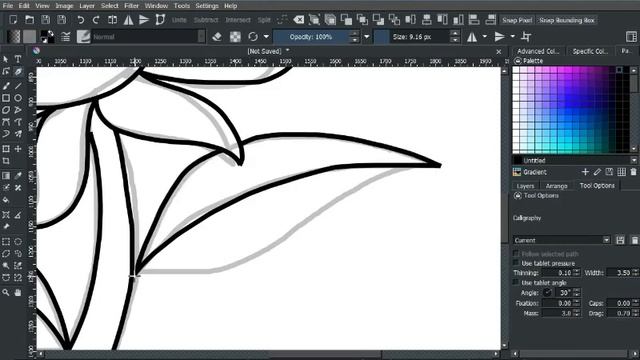Expand the arrow beside the reload preset icon
This screenshot has height=360, width=640.
click(266, 37)
